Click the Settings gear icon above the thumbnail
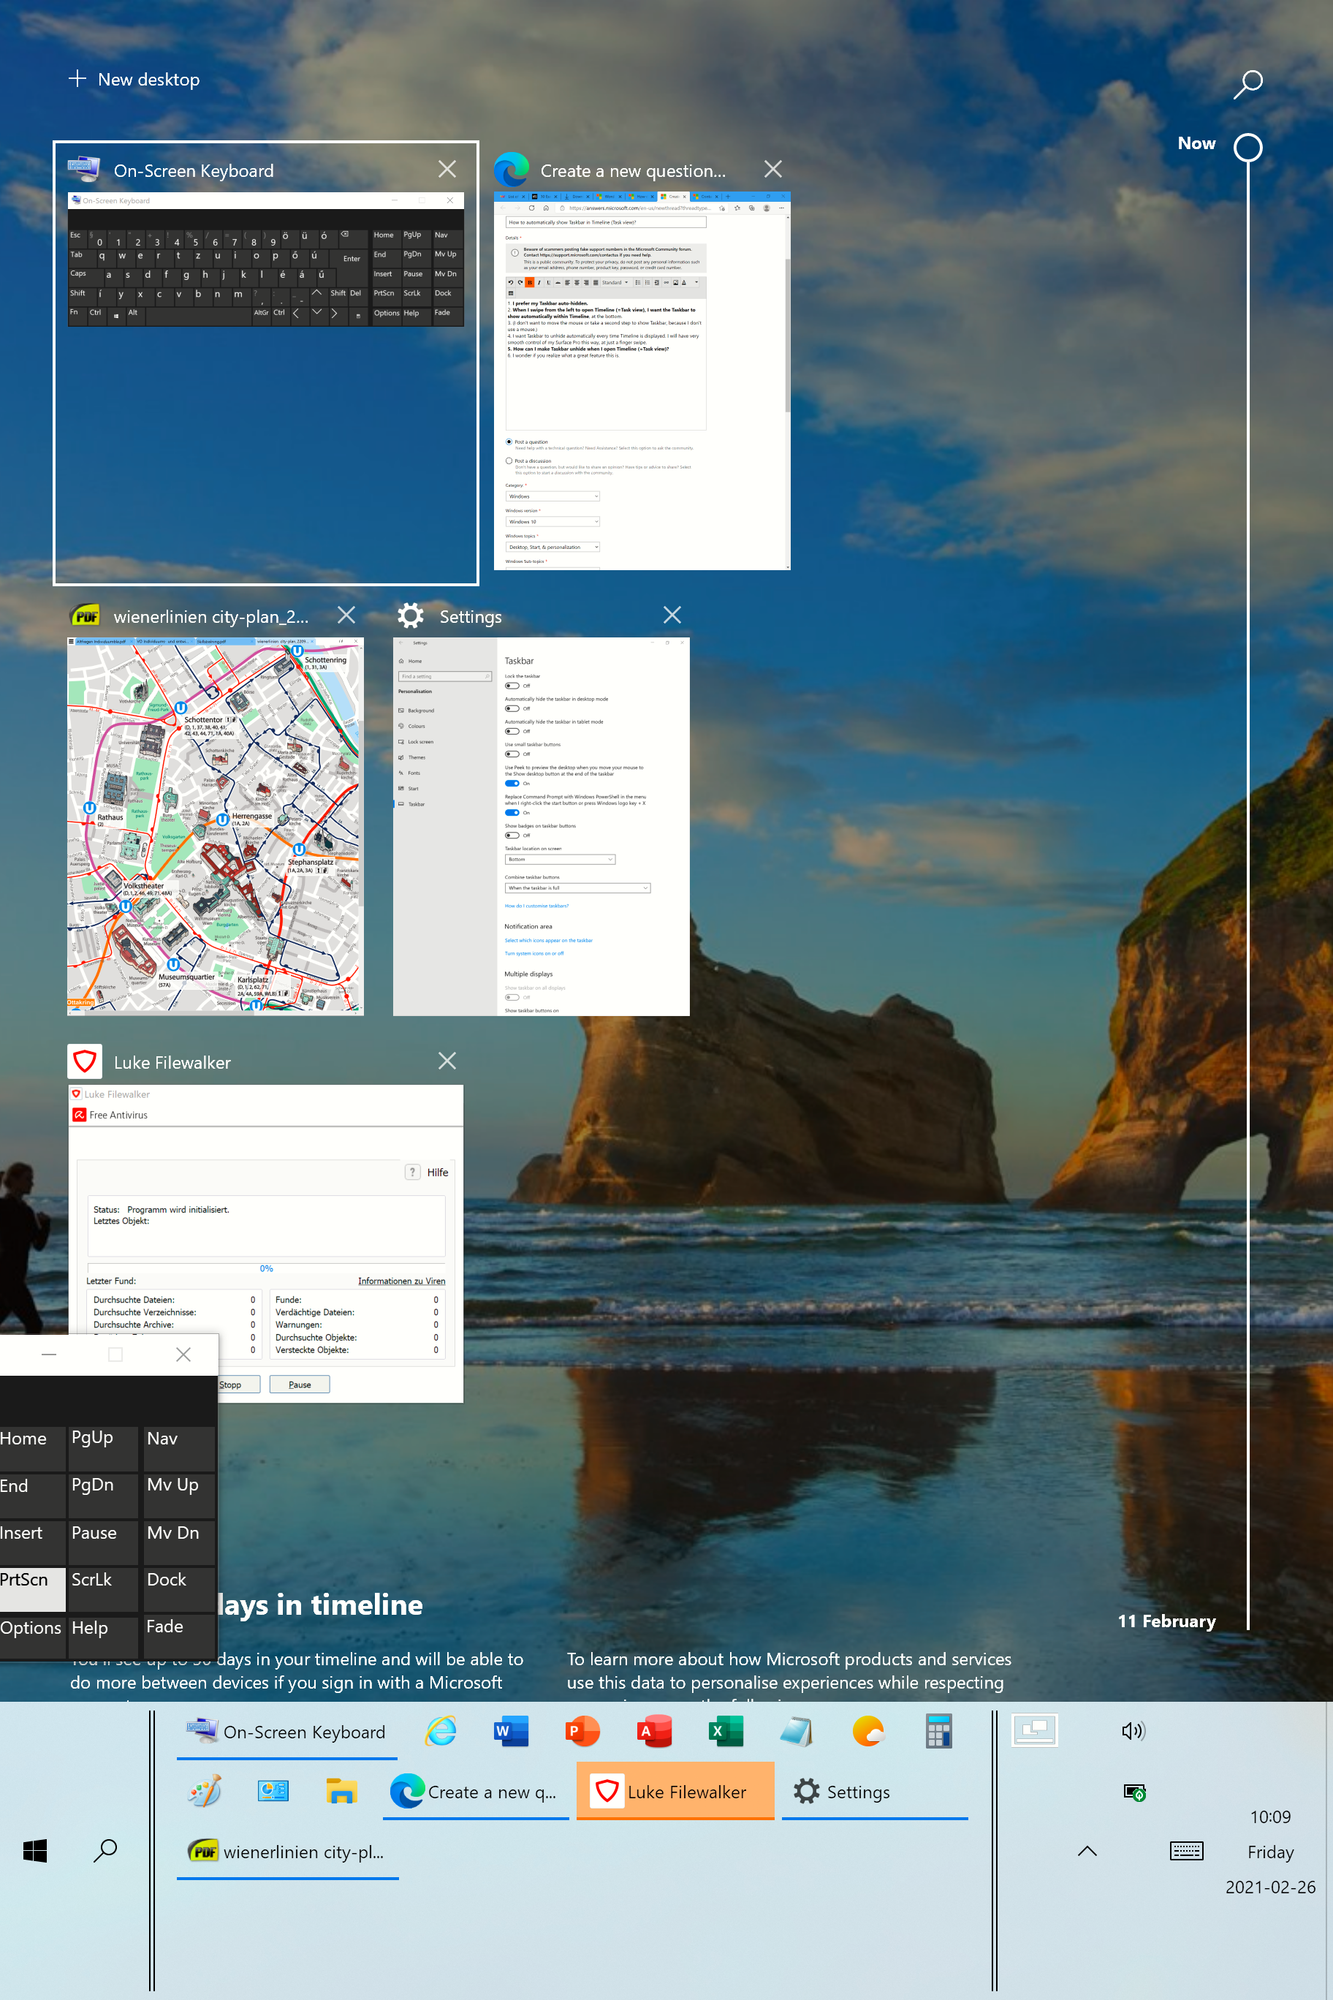 point(411,616)
